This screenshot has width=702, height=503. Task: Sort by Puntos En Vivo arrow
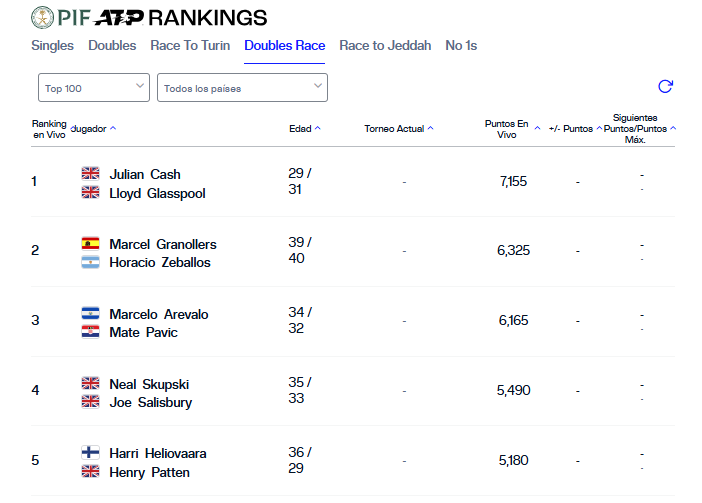pyautogui.click(x=537, y=128)
